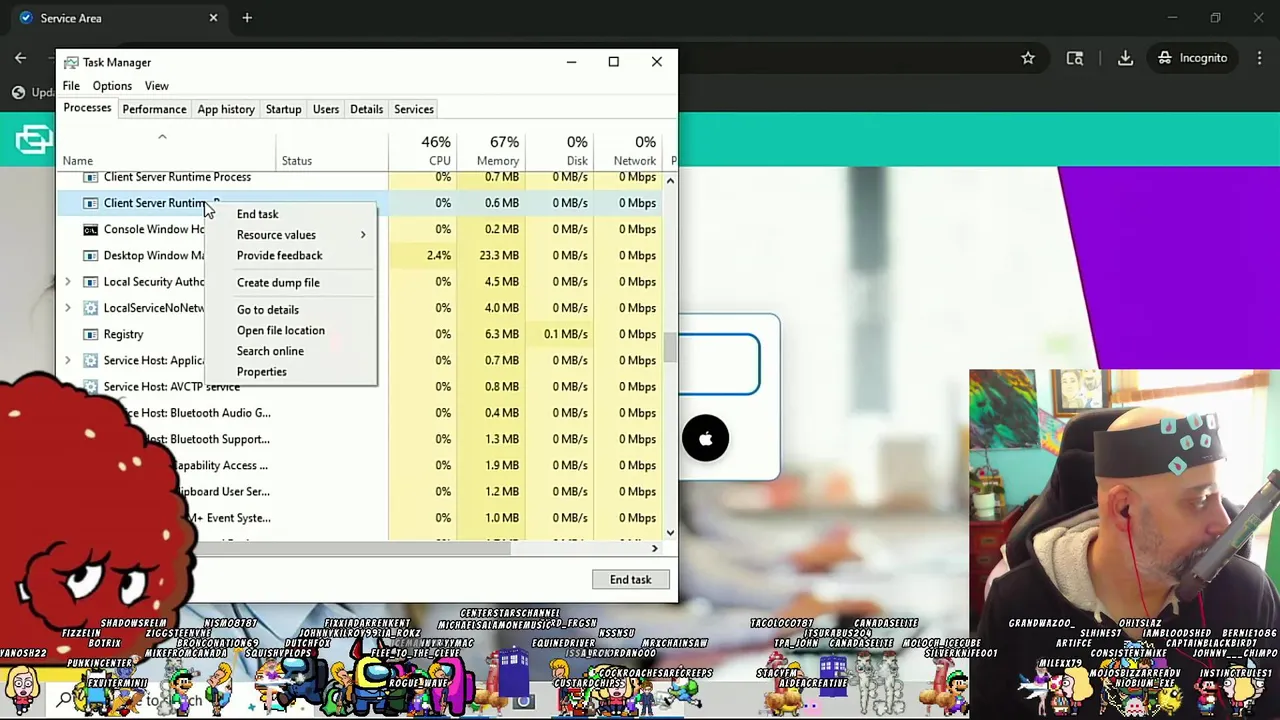This screenshot has height=720, width=1280.
Task: Click the vertical scrollbar thumb in Task Manager
Action: 670,346
